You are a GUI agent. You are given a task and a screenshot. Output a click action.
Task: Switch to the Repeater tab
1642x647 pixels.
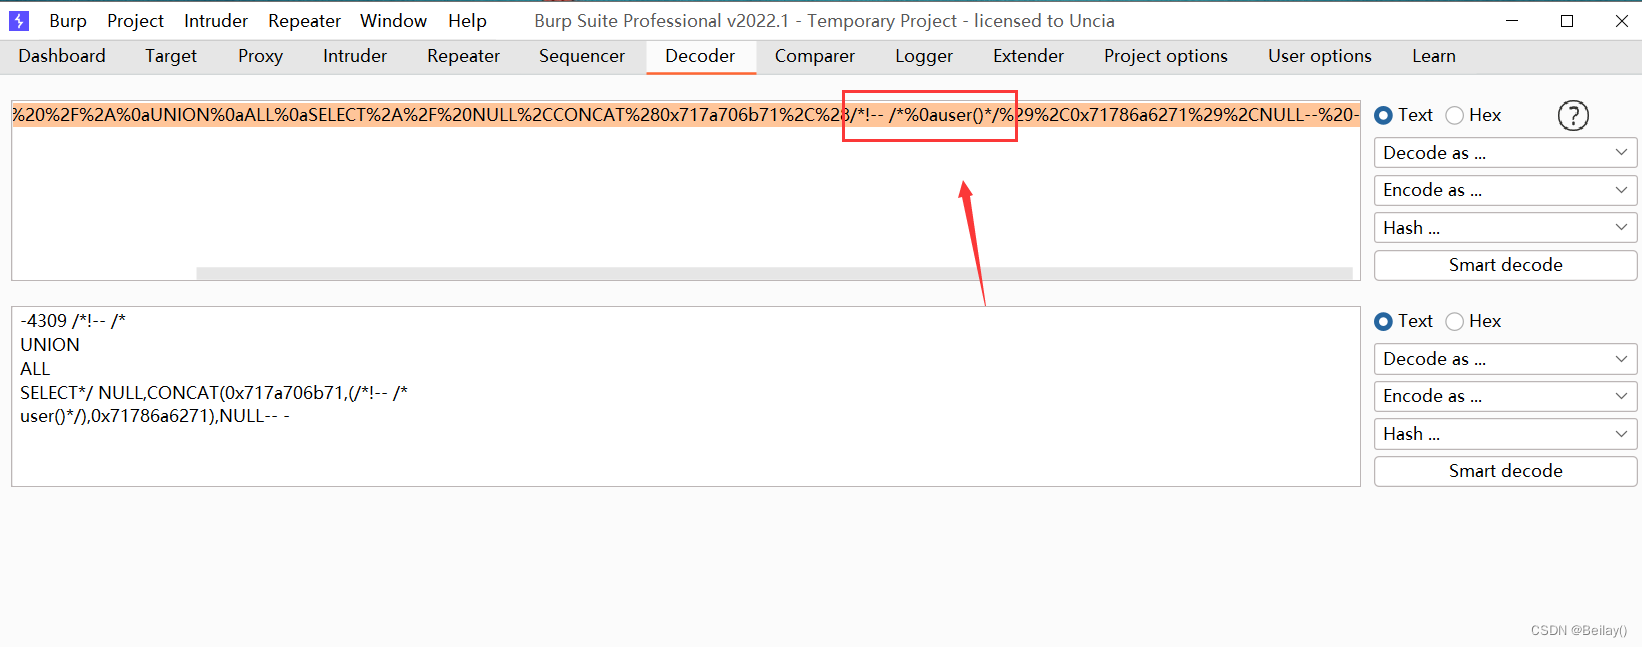click(463, 56)
